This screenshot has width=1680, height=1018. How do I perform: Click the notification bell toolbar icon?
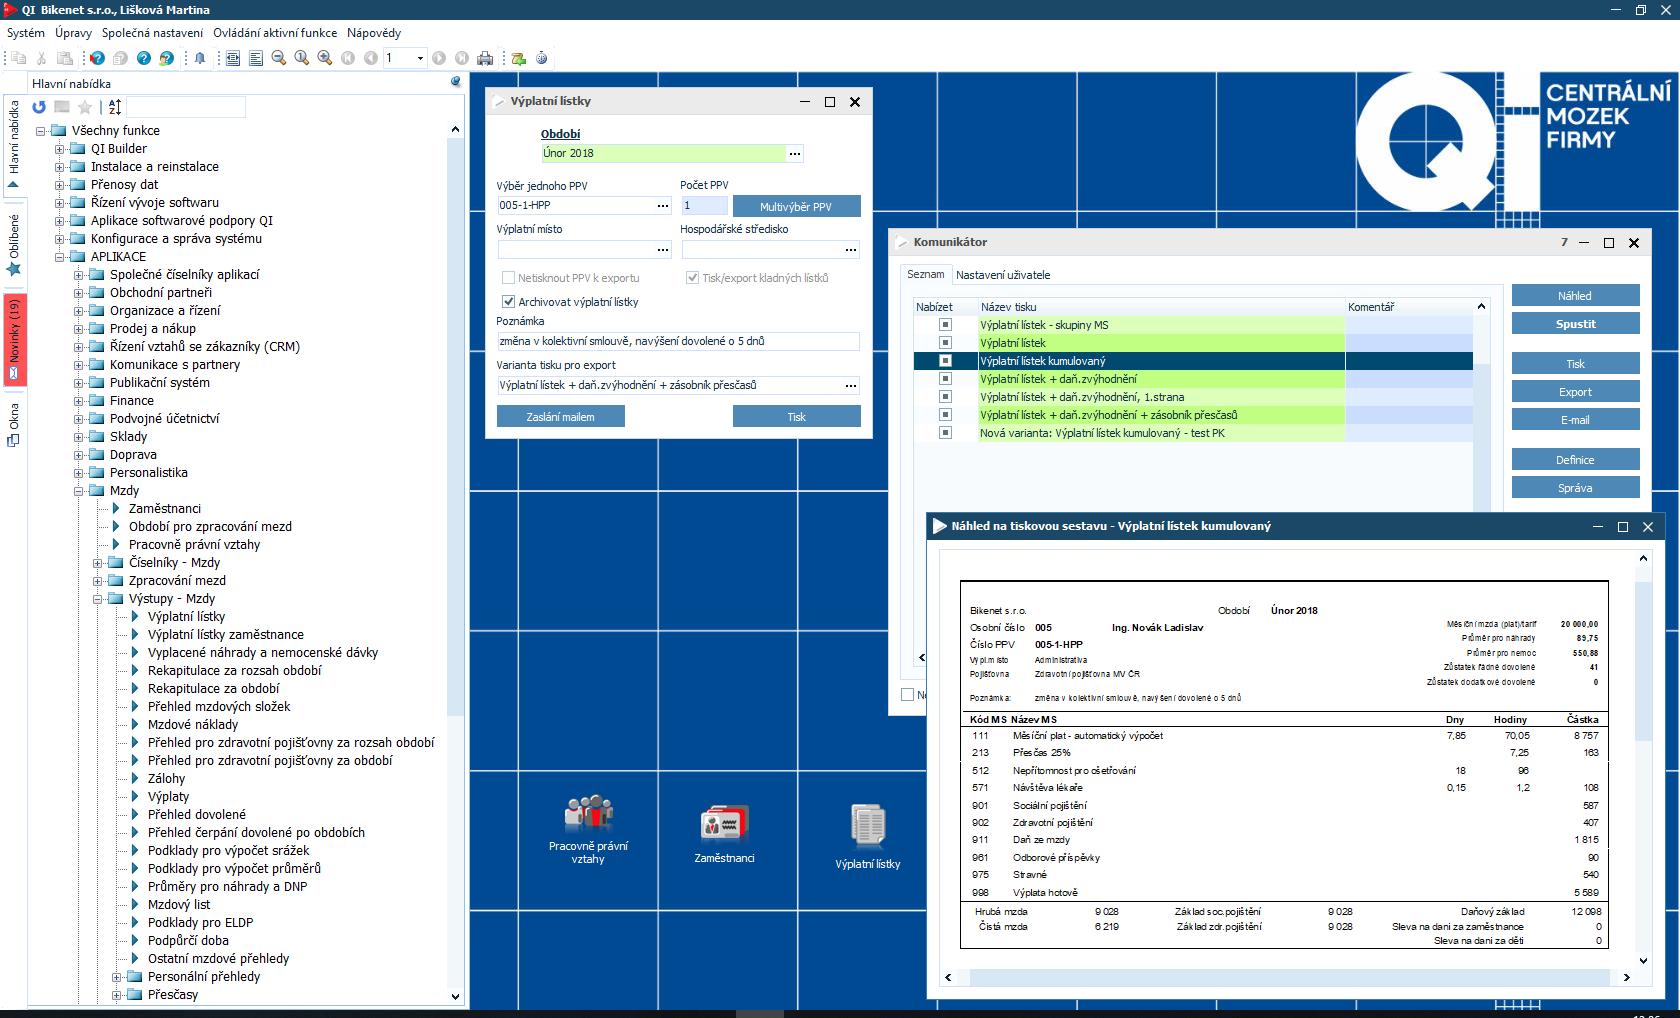tap(200, 58)
